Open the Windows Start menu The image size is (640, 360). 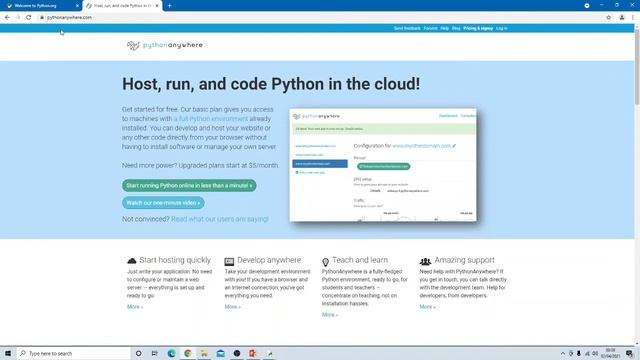click(8, 353)
